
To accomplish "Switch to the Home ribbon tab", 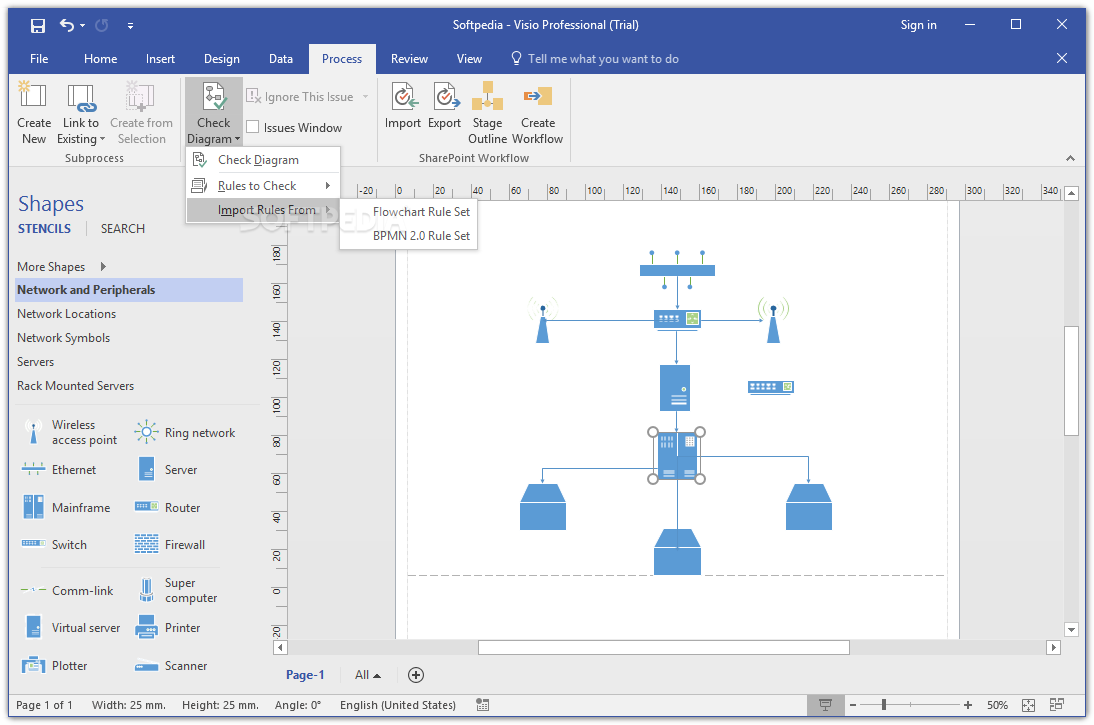I will (x=100, y=59).
